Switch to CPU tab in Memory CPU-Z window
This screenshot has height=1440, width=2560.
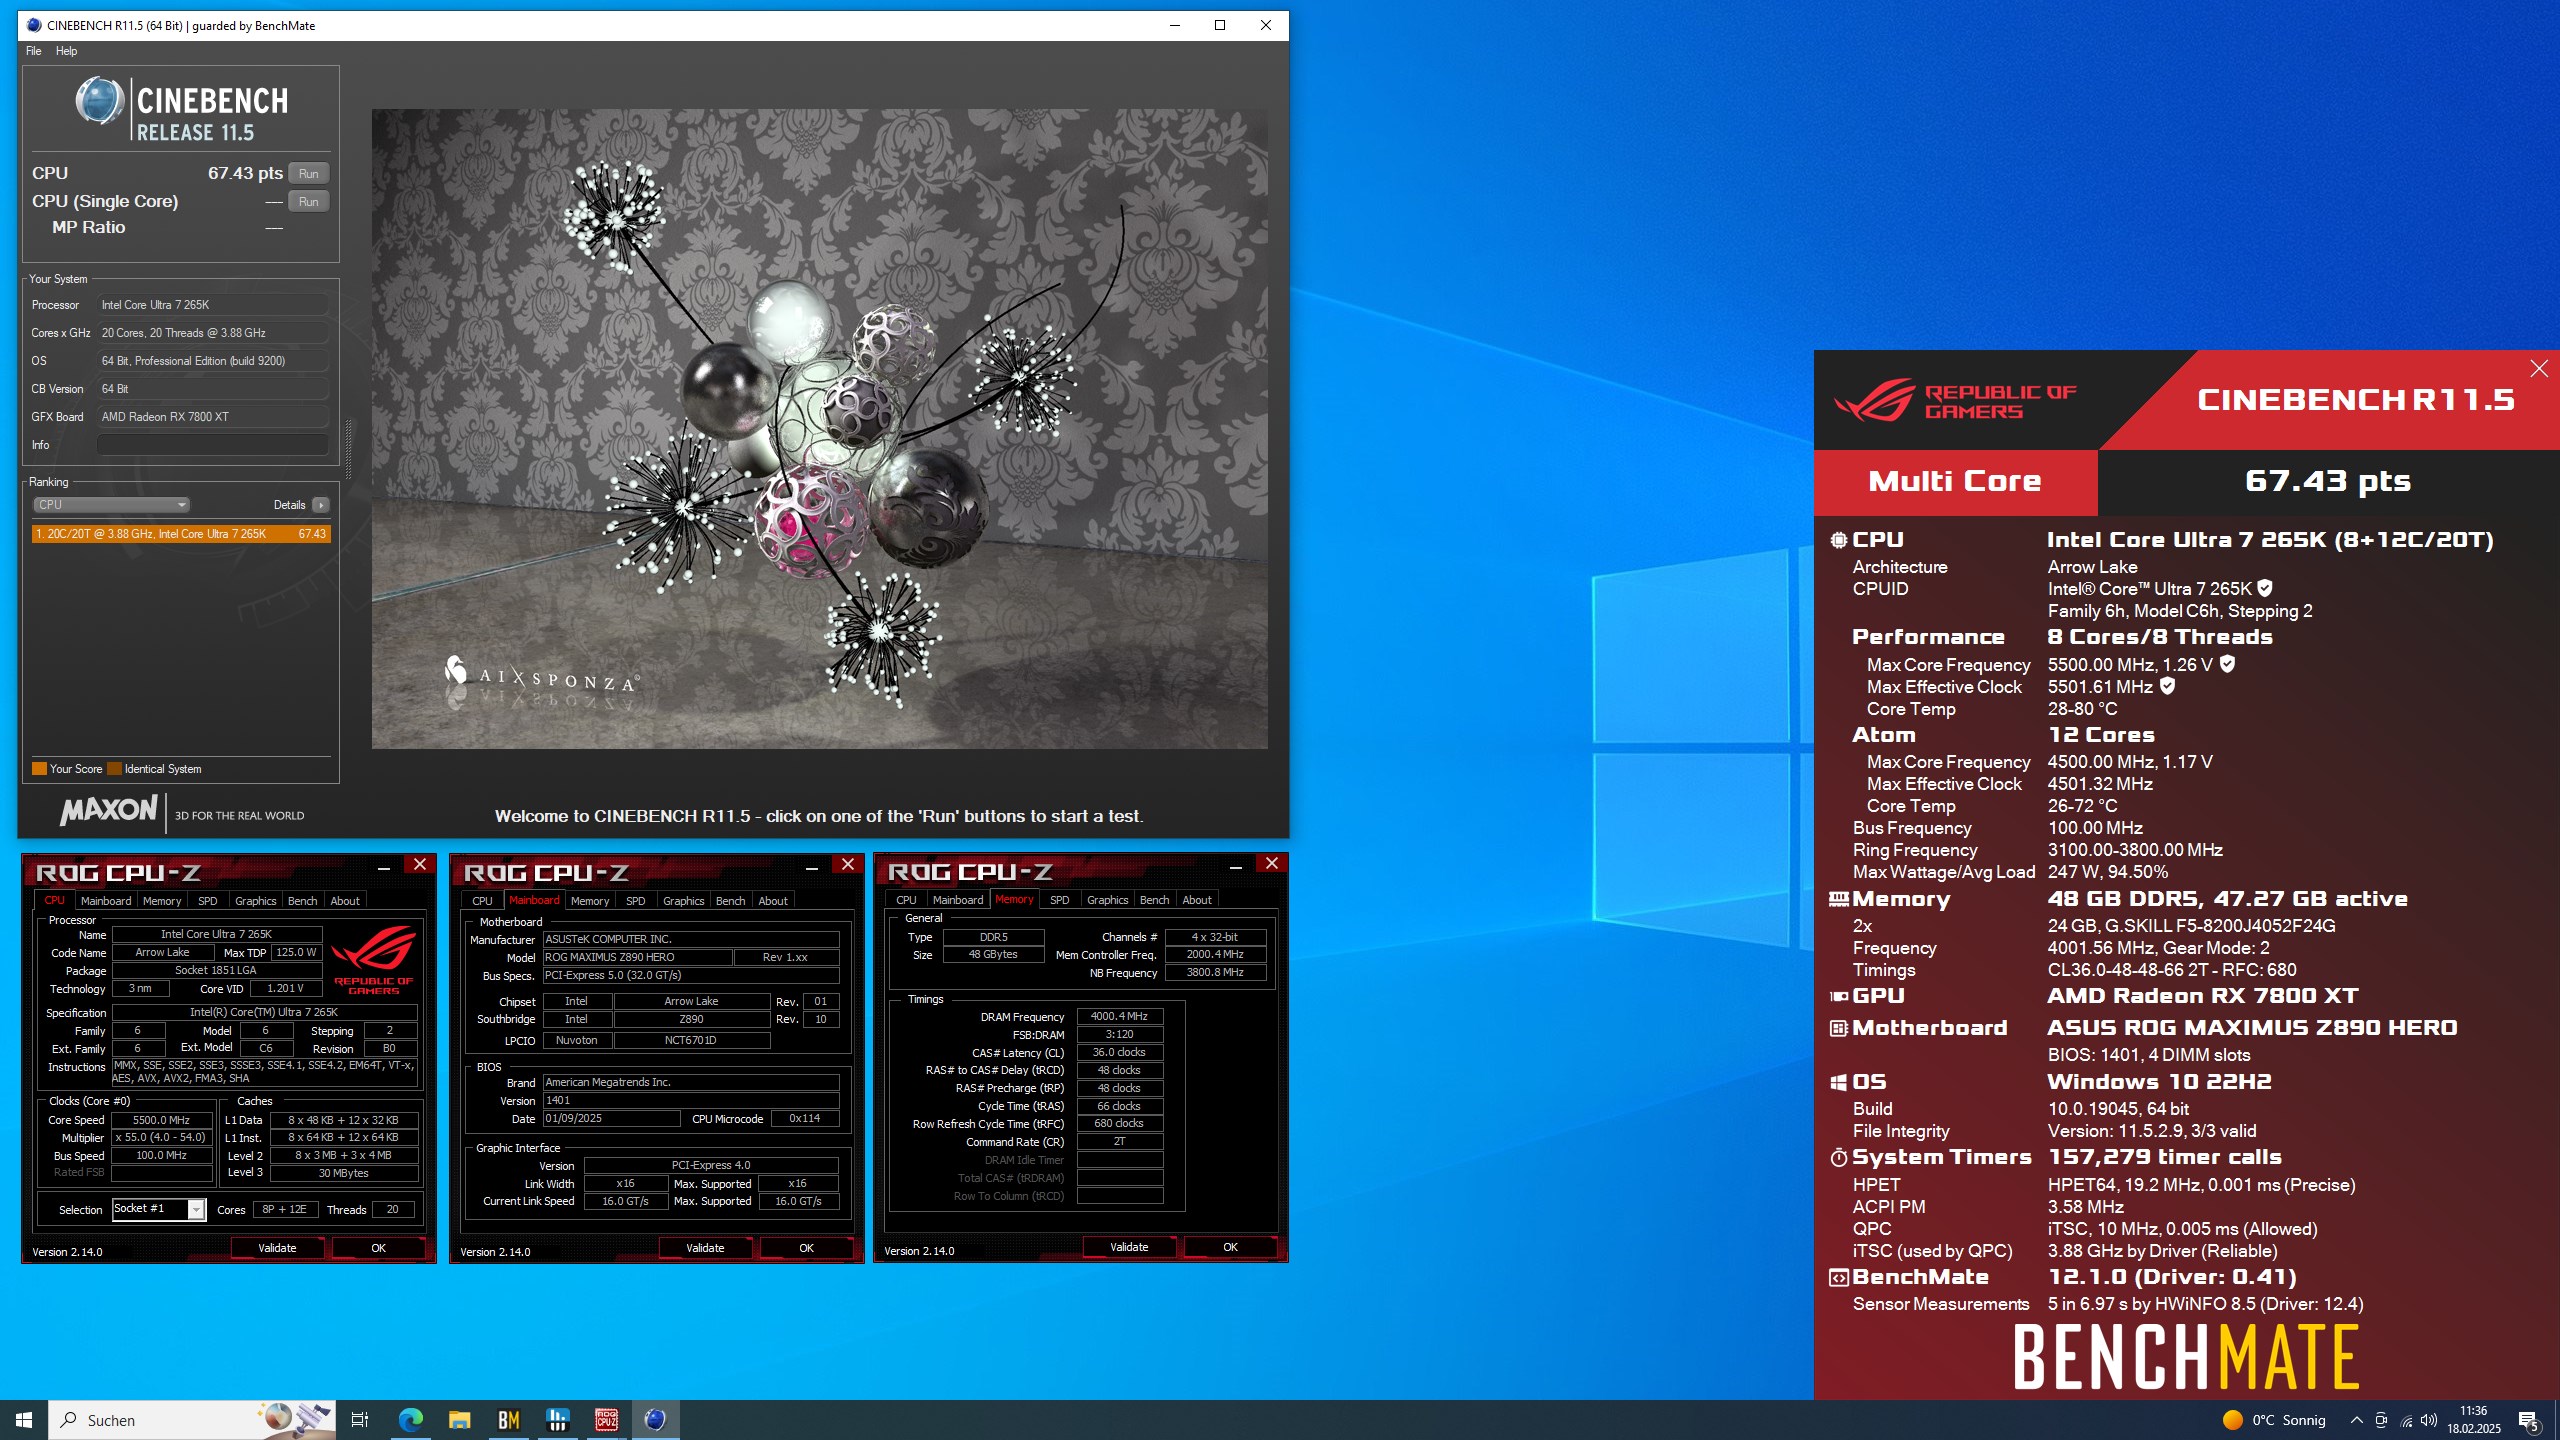pyautogui.click(x=906, y=899)
